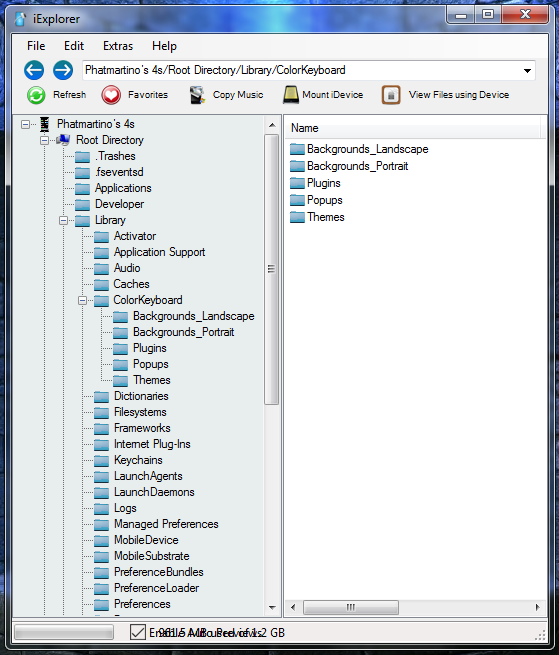This screenshot has height=655, width=559.
Task: Click the file list scroll left arrow
Action: pyautogui.click(x=293, y=607)
